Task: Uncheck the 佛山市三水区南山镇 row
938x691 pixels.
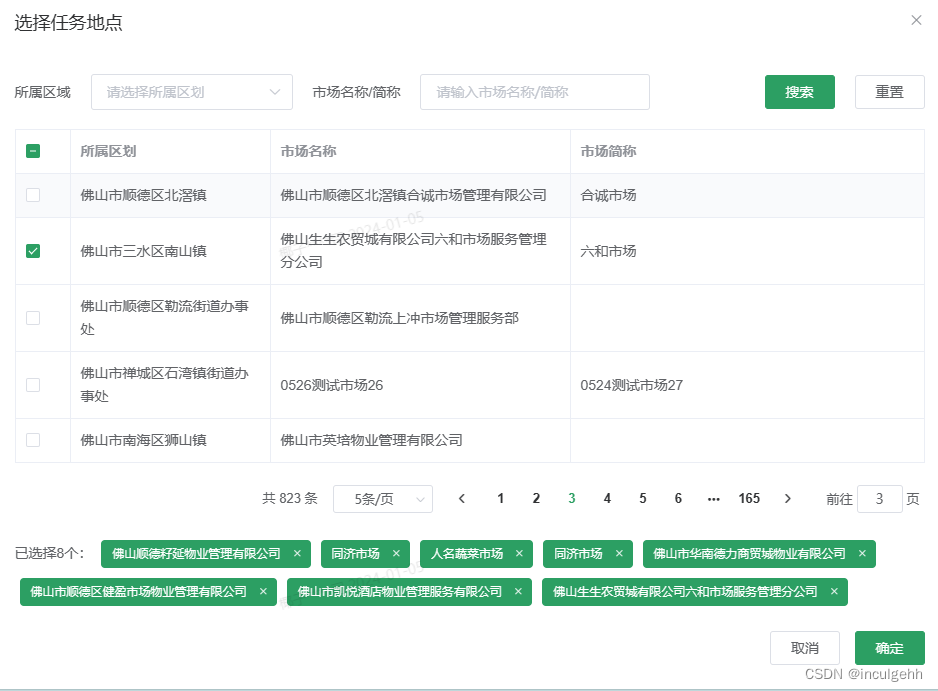Action: pyautogui.click(x=30, y=251)
